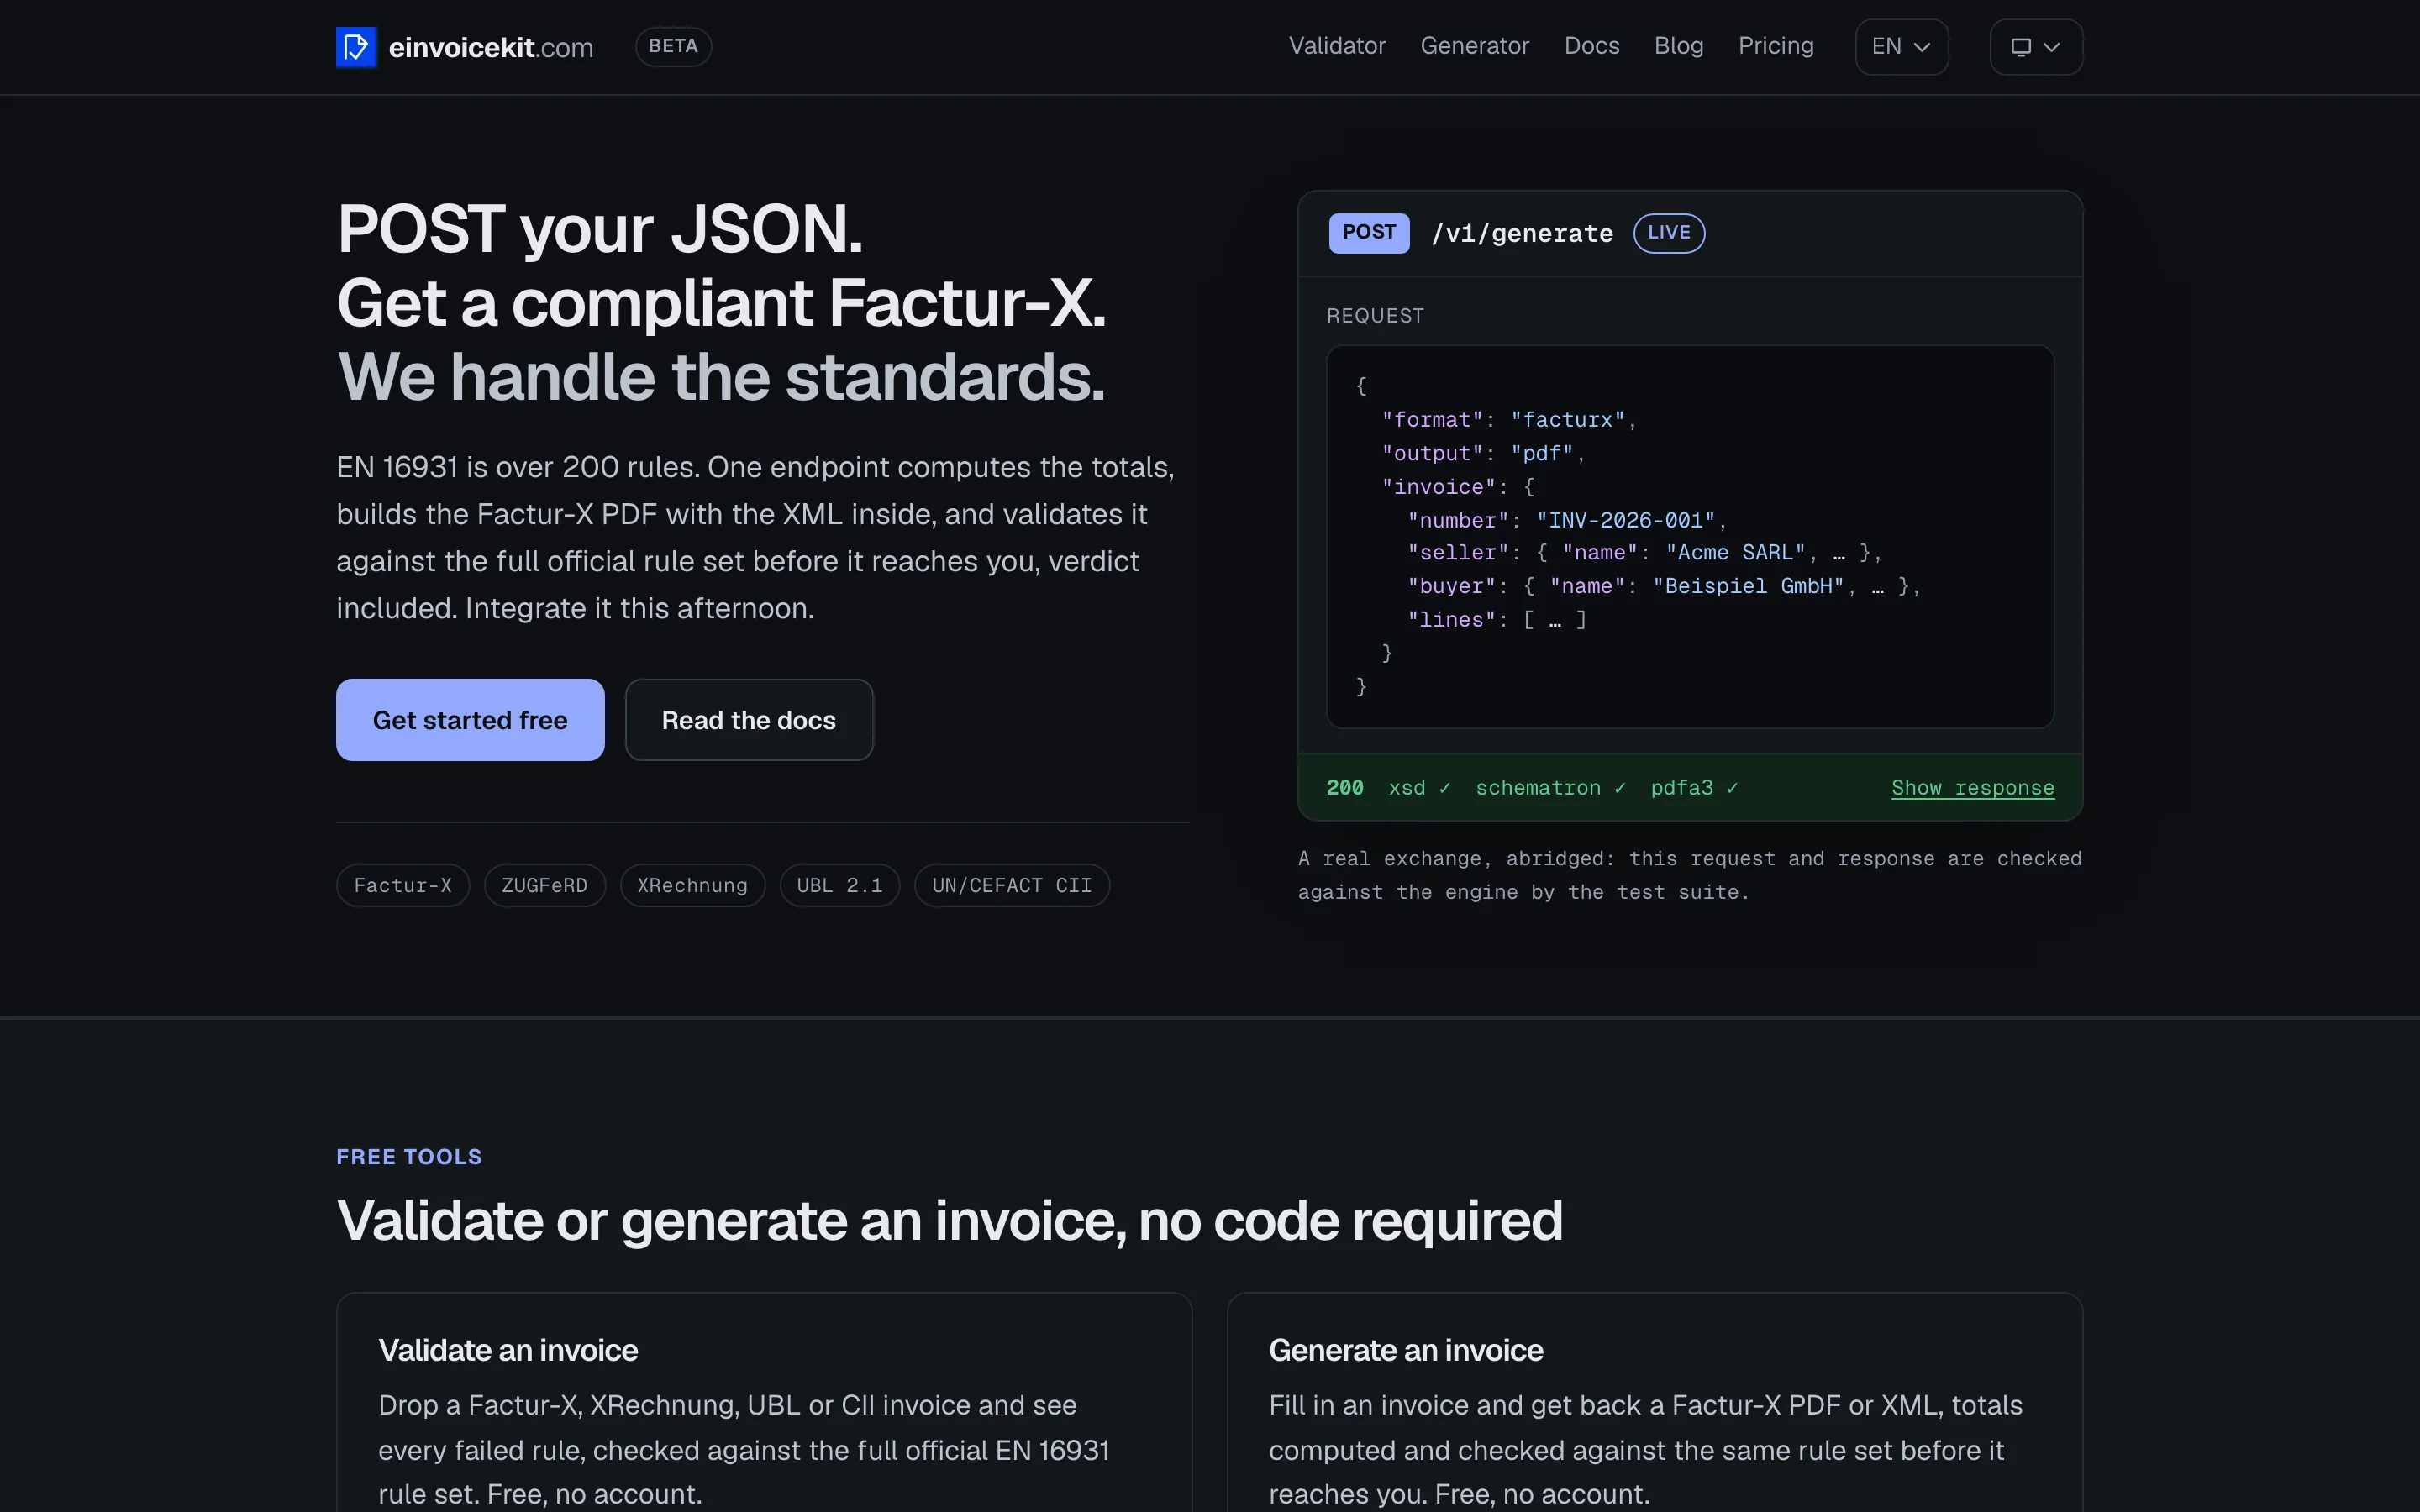
Task: Click the UN/CEFACT CII format chip
Action: tap(1012, 885)
